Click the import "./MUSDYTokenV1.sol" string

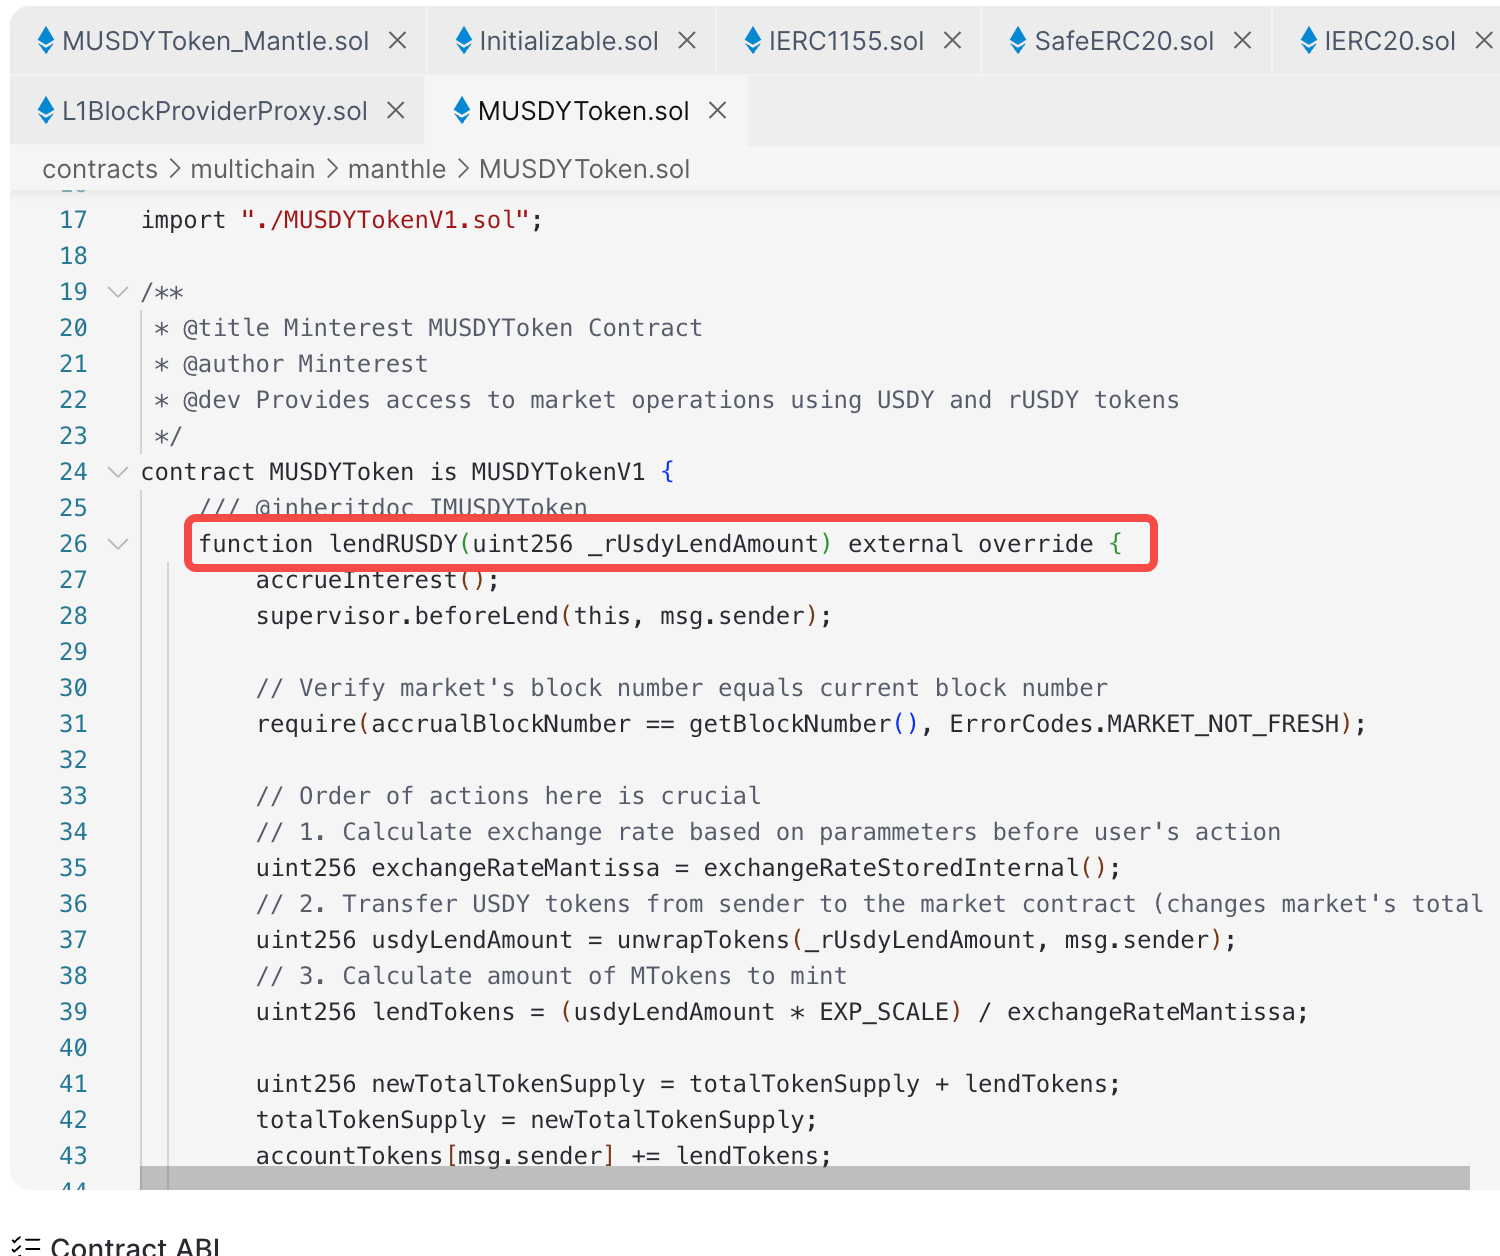[385, 220]
